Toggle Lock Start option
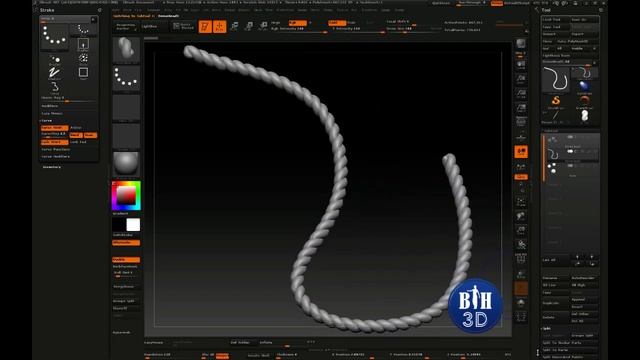Image resolution: width=640 pixels, height=360 pixels. pyautogui.click(x=54, y=142)
